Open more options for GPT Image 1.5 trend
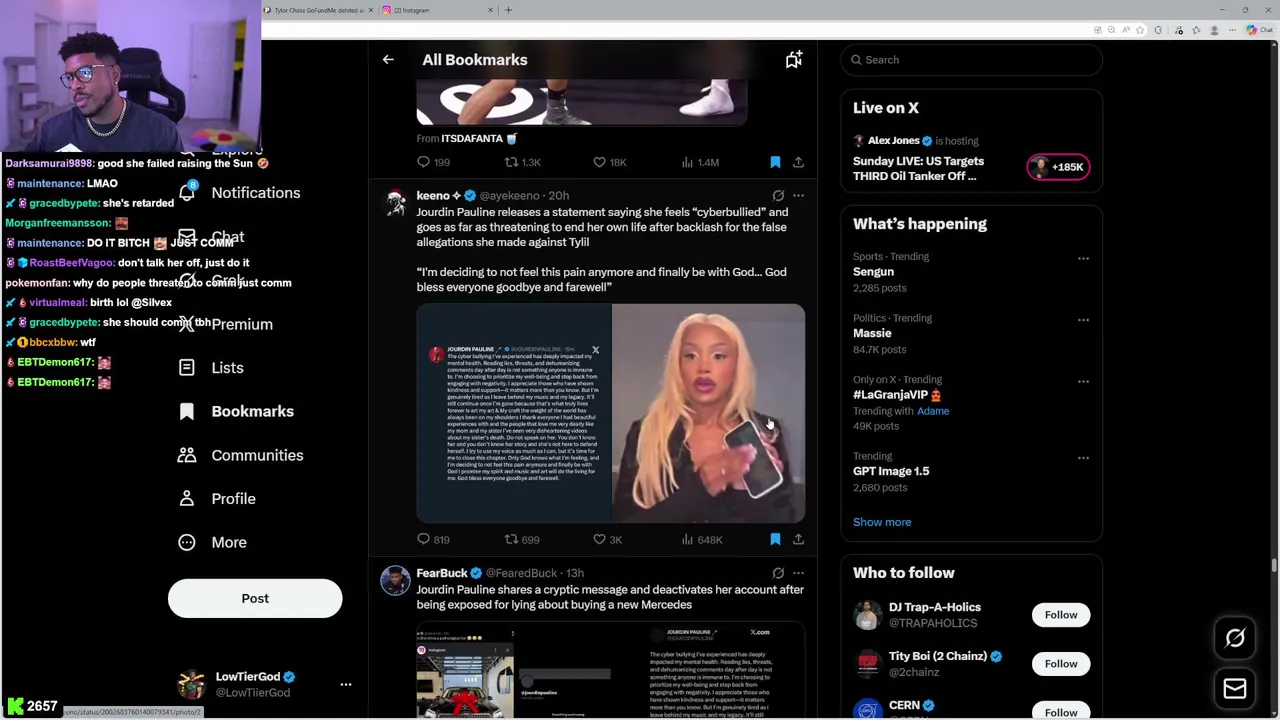 click(1083, 458)
